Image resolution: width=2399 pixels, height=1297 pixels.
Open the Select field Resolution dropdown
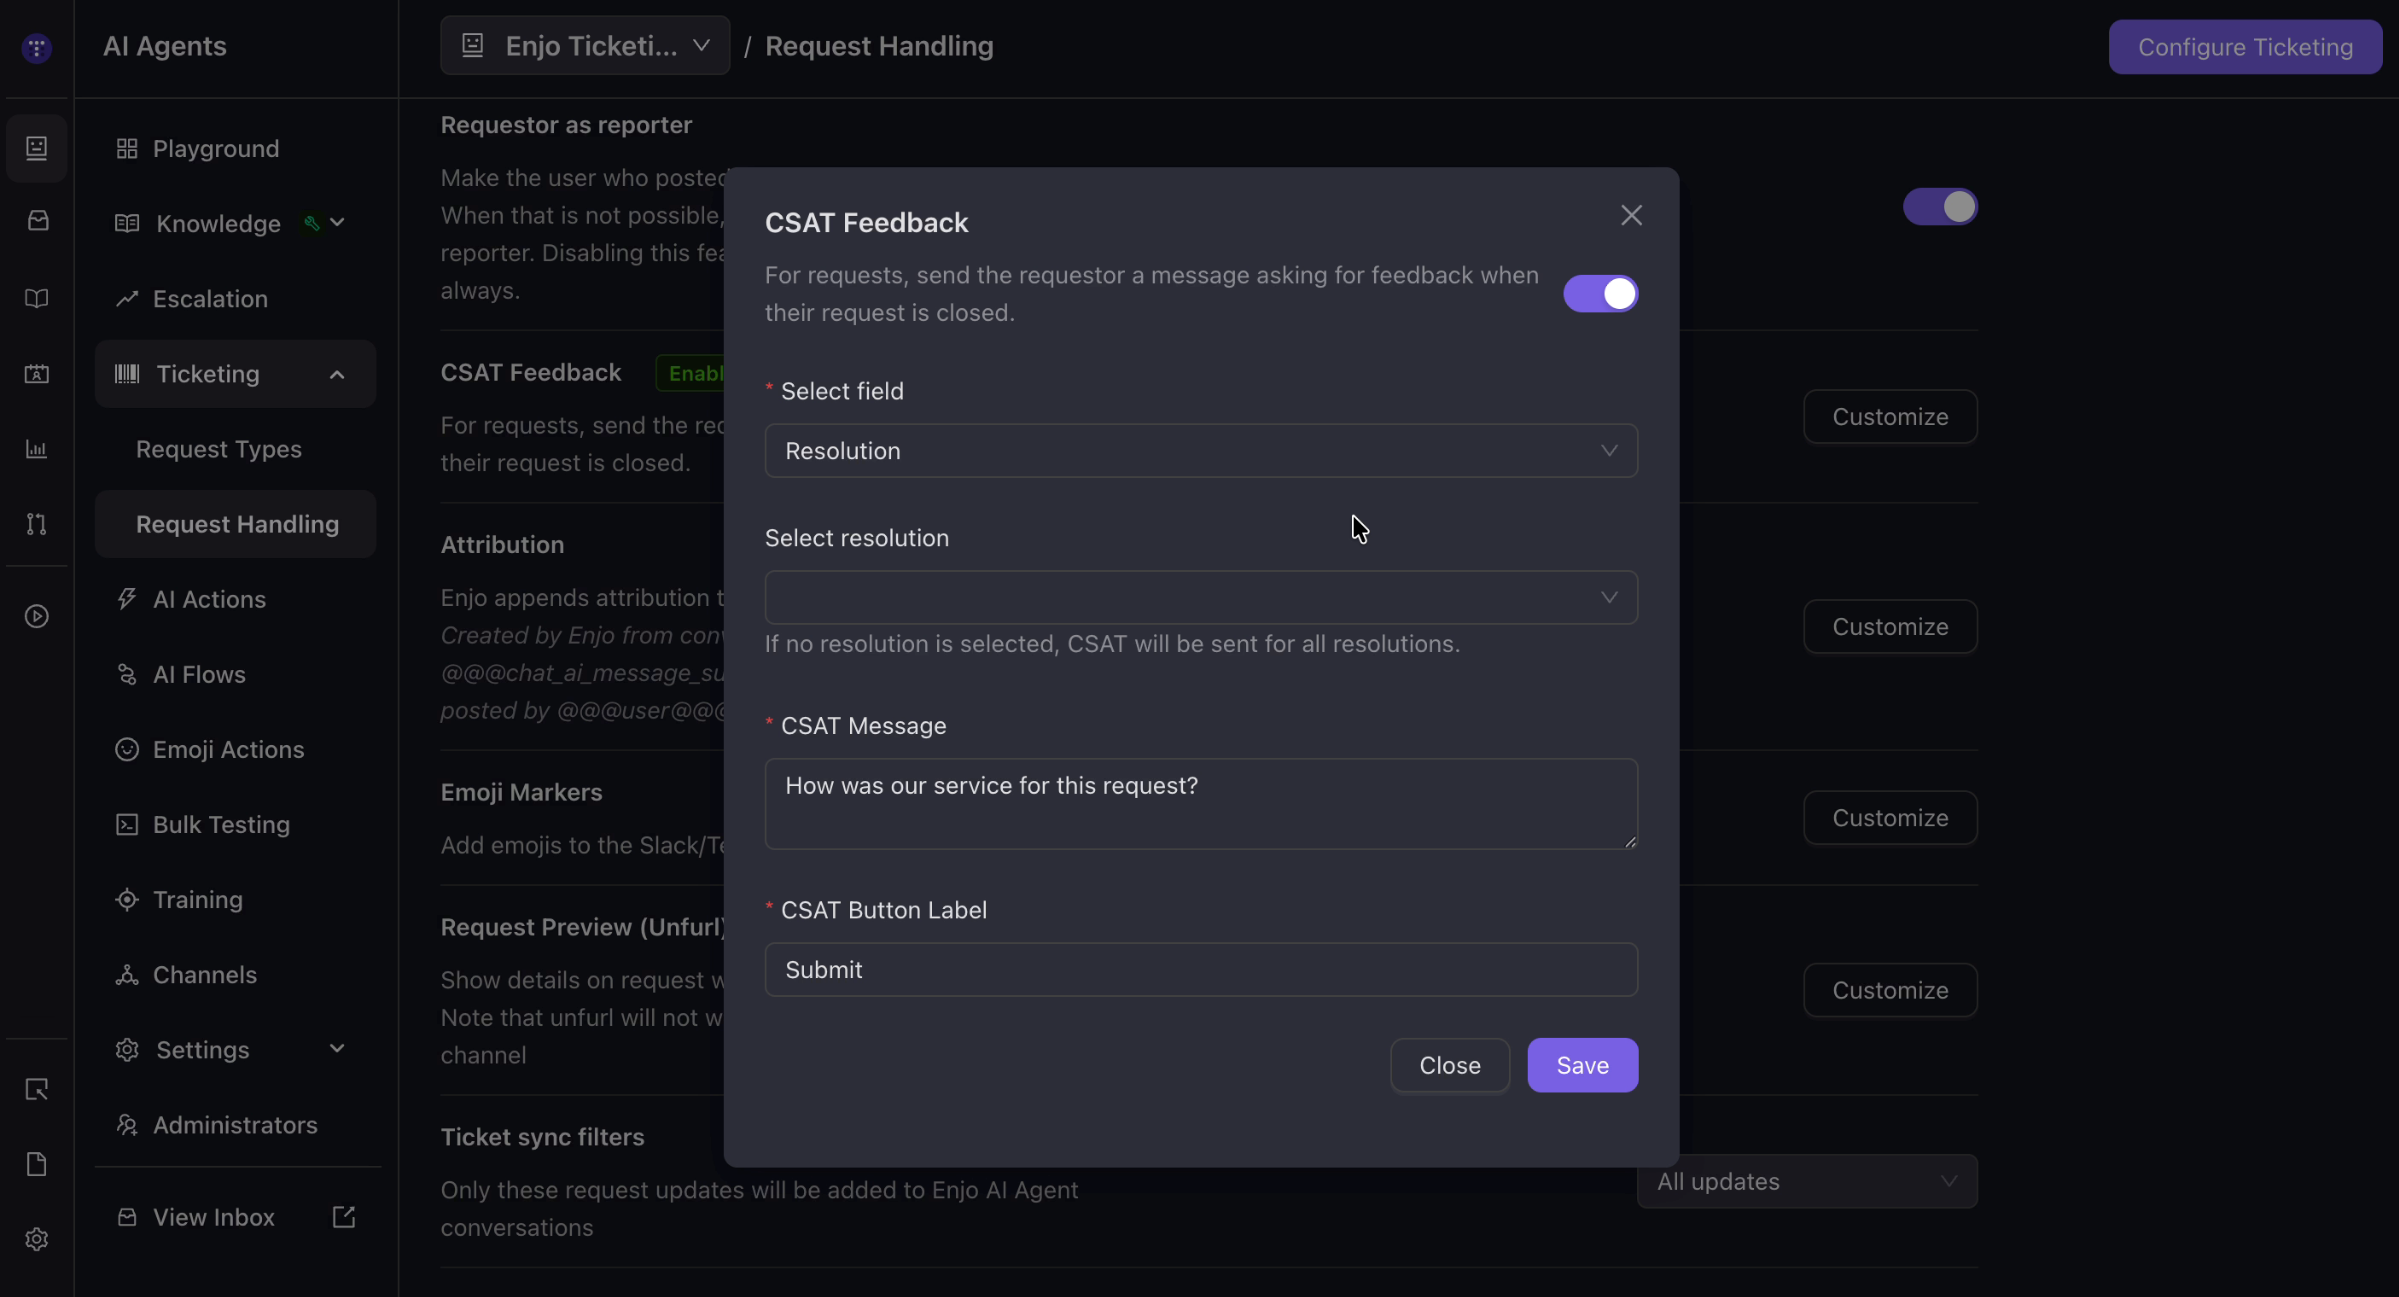click(x=1201, y=451)
